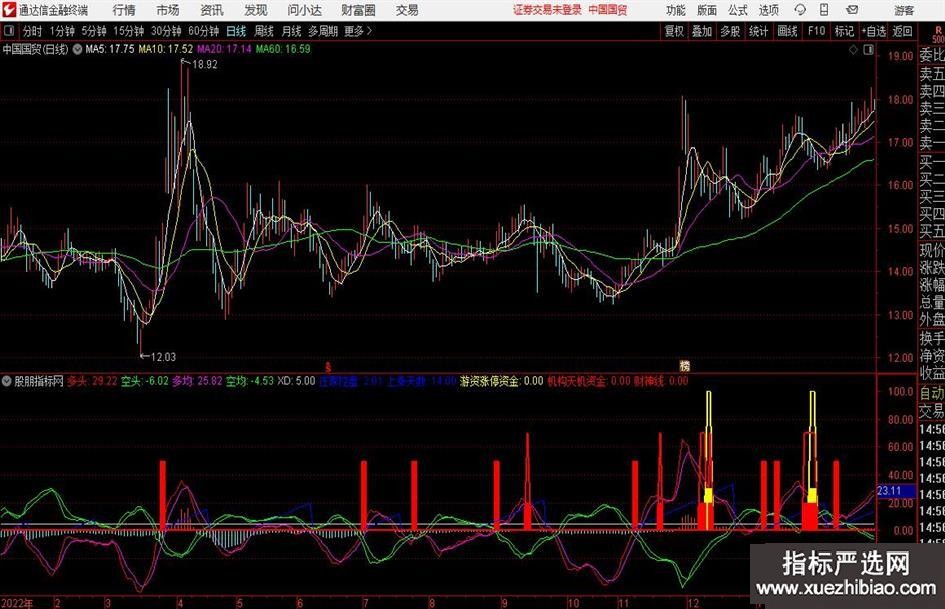Click the MA60: 16.59 label
The height and width of the screenshot is (609, 945).
[283, 49]
